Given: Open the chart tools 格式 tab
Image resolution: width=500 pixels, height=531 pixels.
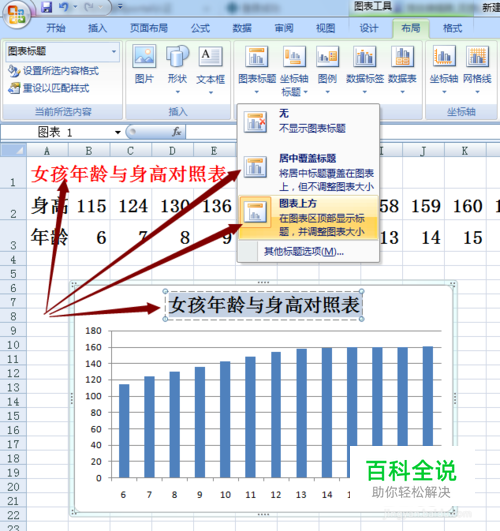Looking at the screenshot, I should [453, 28].
